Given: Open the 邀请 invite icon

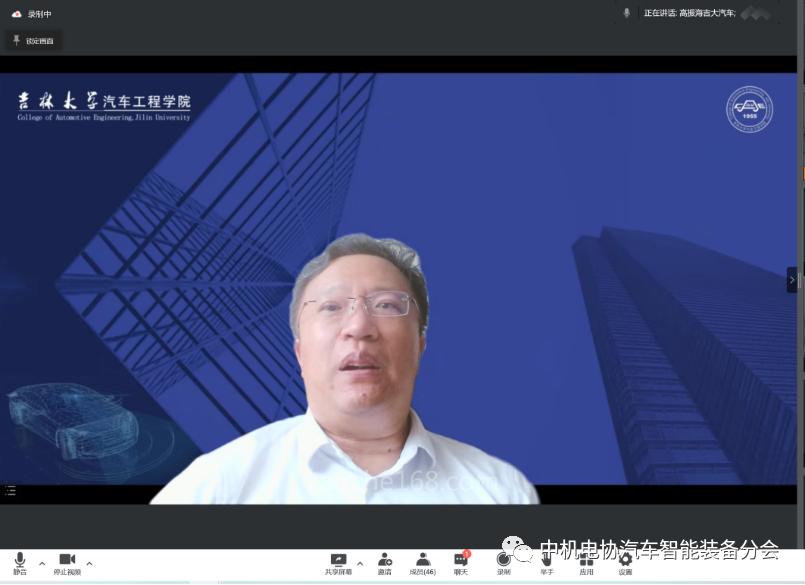Looking at the screenshot, I should [385, 563].
